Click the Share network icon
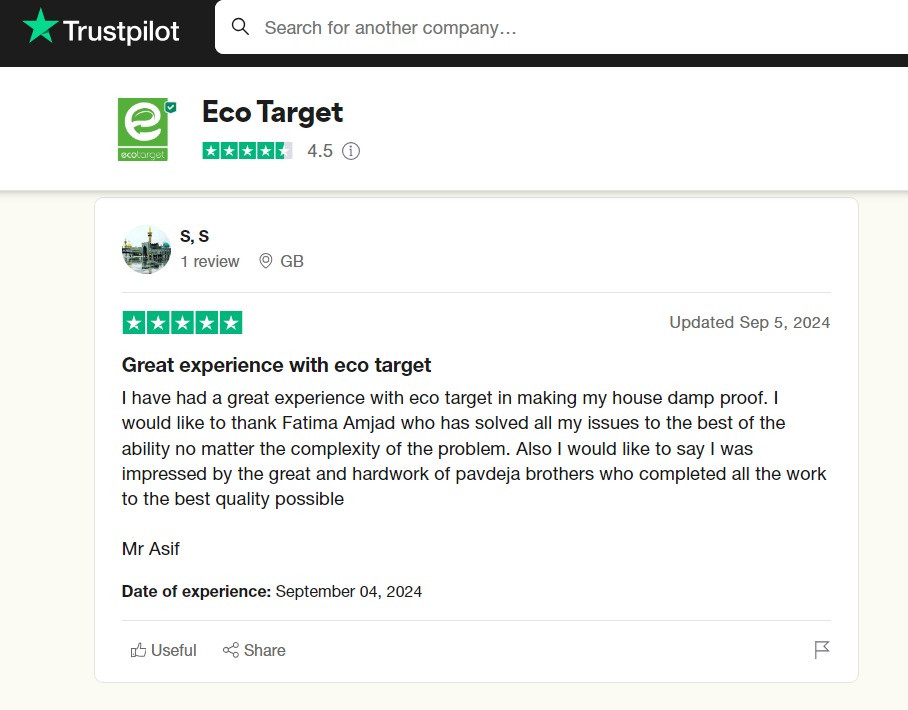This screenshot has height=710, width=908. pyautogui.click(x=231, y=651)
